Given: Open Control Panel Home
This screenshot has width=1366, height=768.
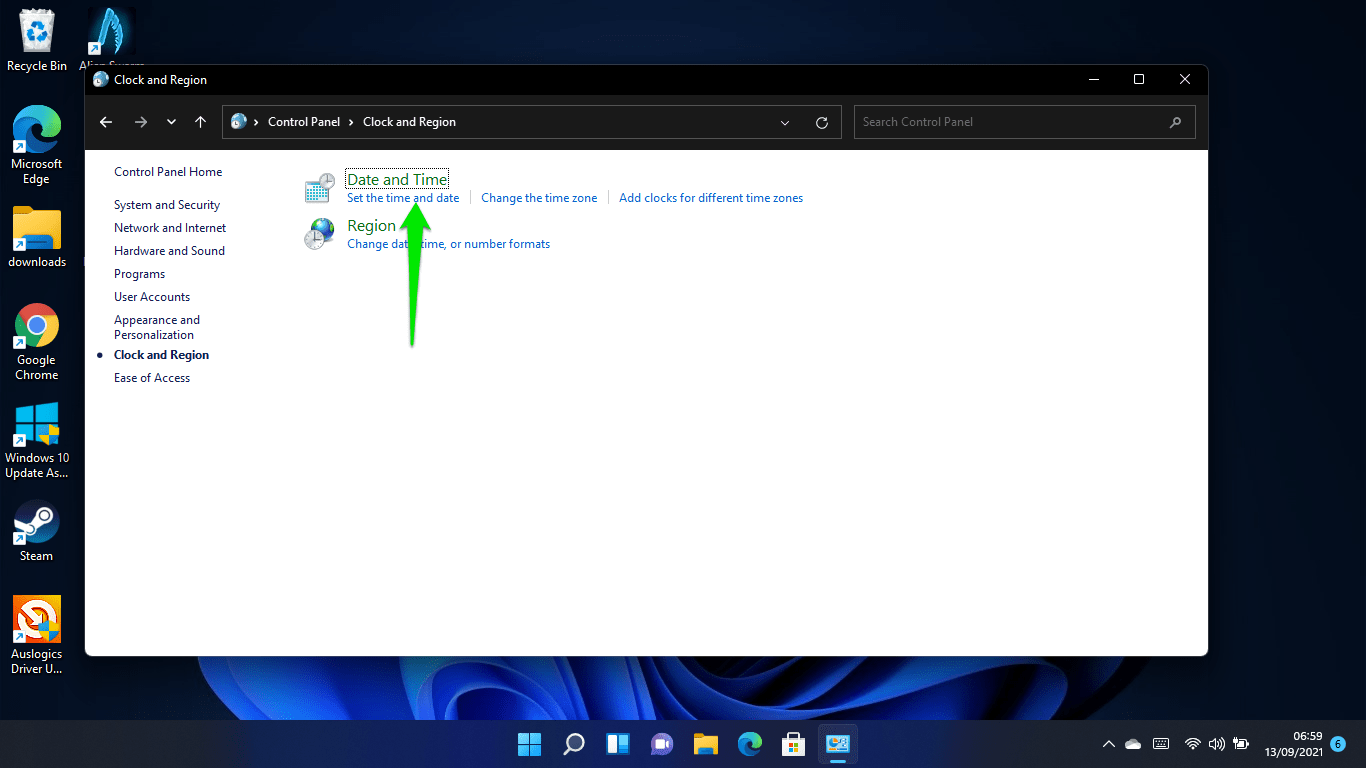Looking at the screenshot, I should point(168,172).
